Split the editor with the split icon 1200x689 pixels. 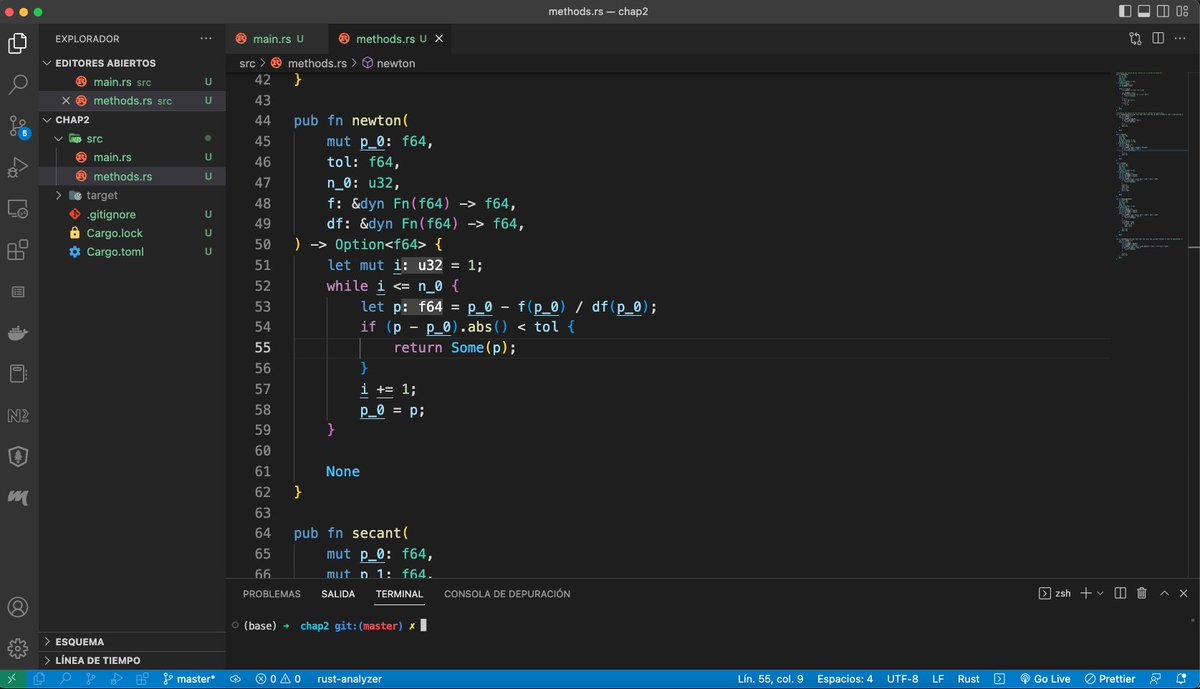(1158, 37)
